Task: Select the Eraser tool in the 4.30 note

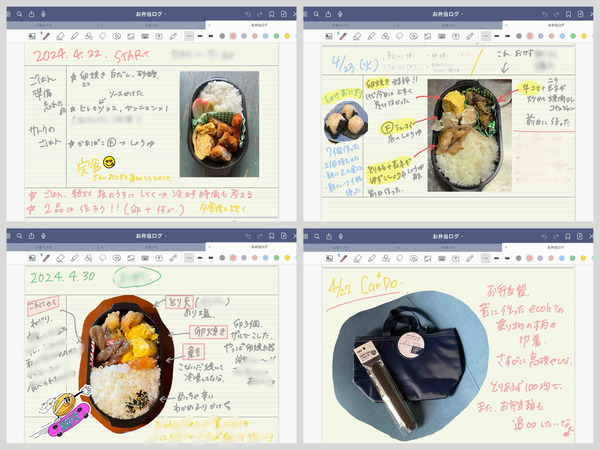Action: (x=60, y=258)
